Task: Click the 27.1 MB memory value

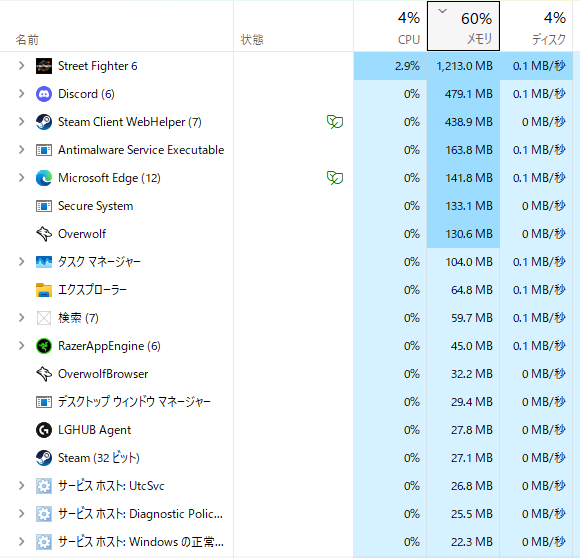Action: 472,458
